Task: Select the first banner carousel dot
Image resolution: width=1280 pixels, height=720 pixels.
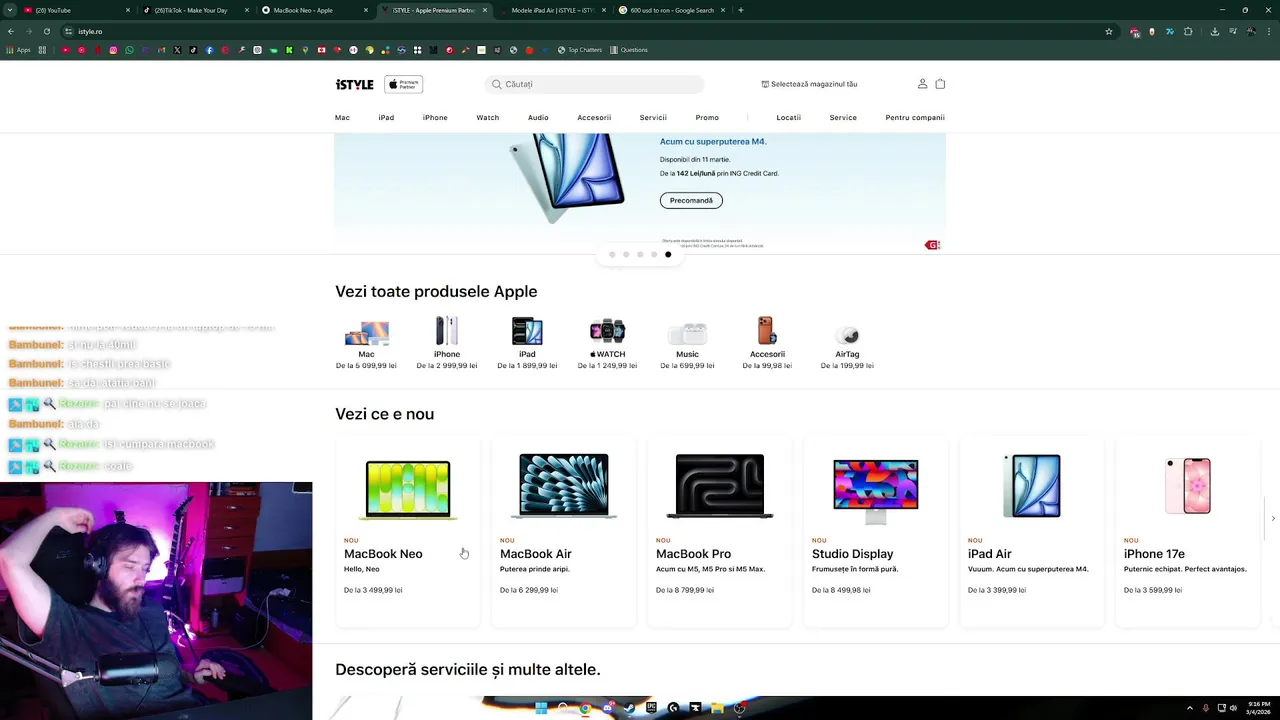Action: [x=612, y=254]
